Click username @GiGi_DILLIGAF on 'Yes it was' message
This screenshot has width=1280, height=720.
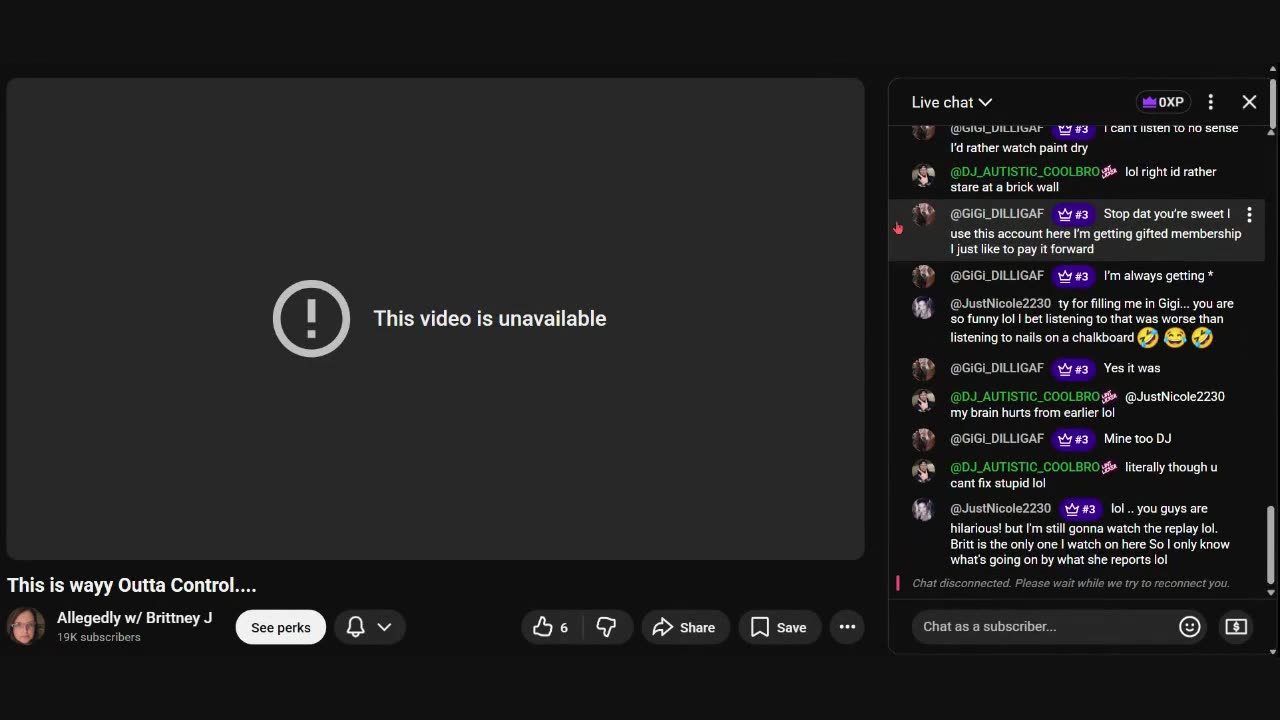coord(997,368)
